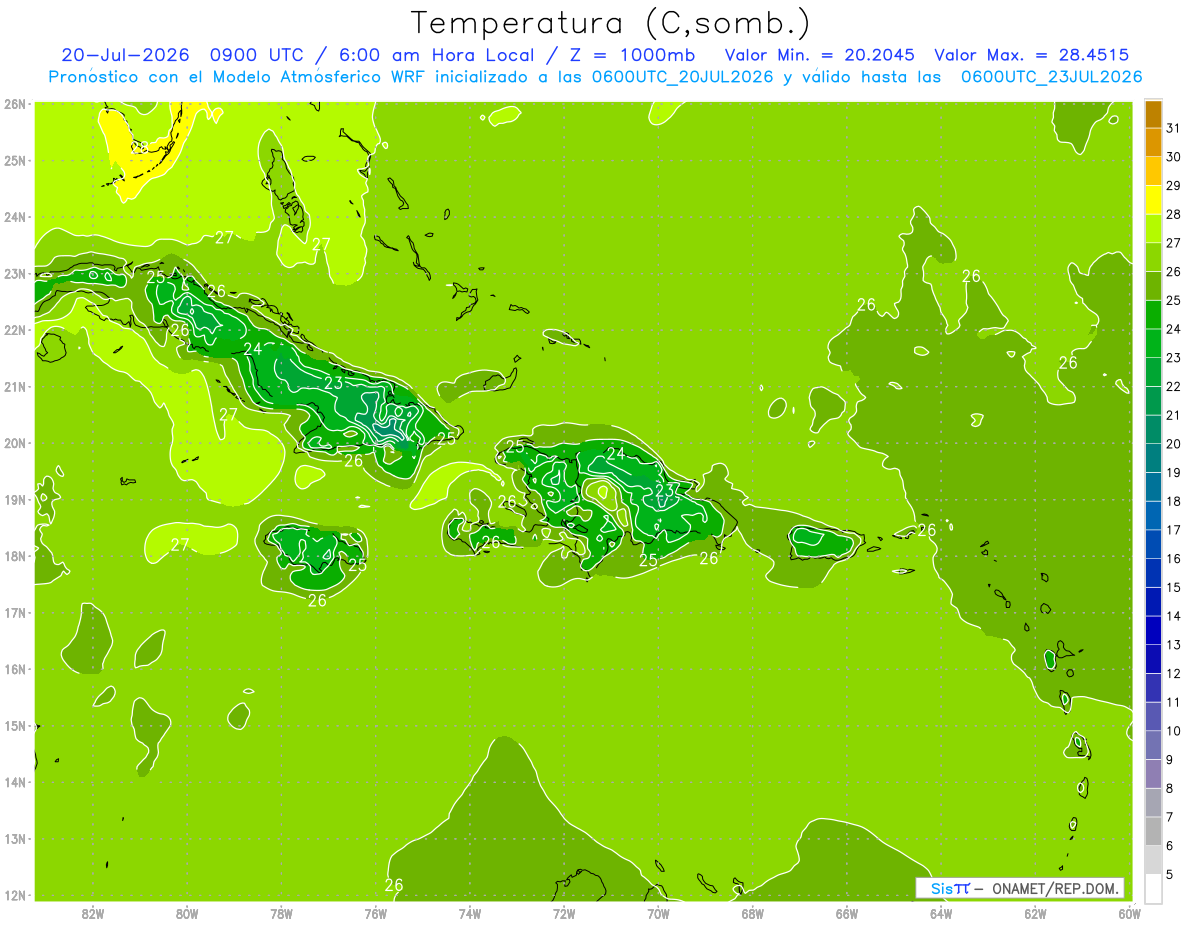
Task: Click the '8' color scale label
Action: (x=1170, y=788)
